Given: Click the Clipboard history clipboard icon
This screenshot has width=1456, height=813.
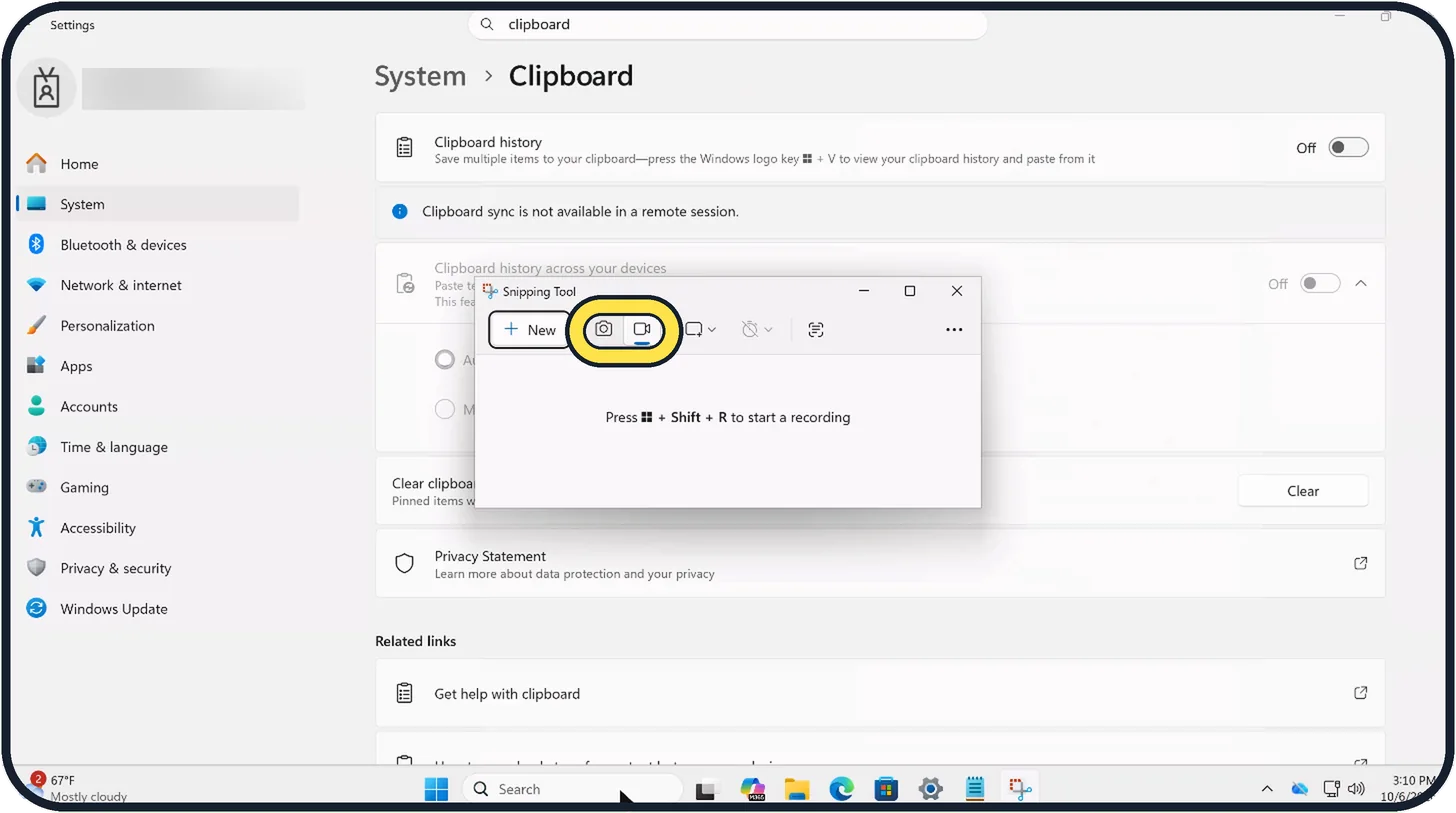Looking at the screenshot, I should coord(404,148).
